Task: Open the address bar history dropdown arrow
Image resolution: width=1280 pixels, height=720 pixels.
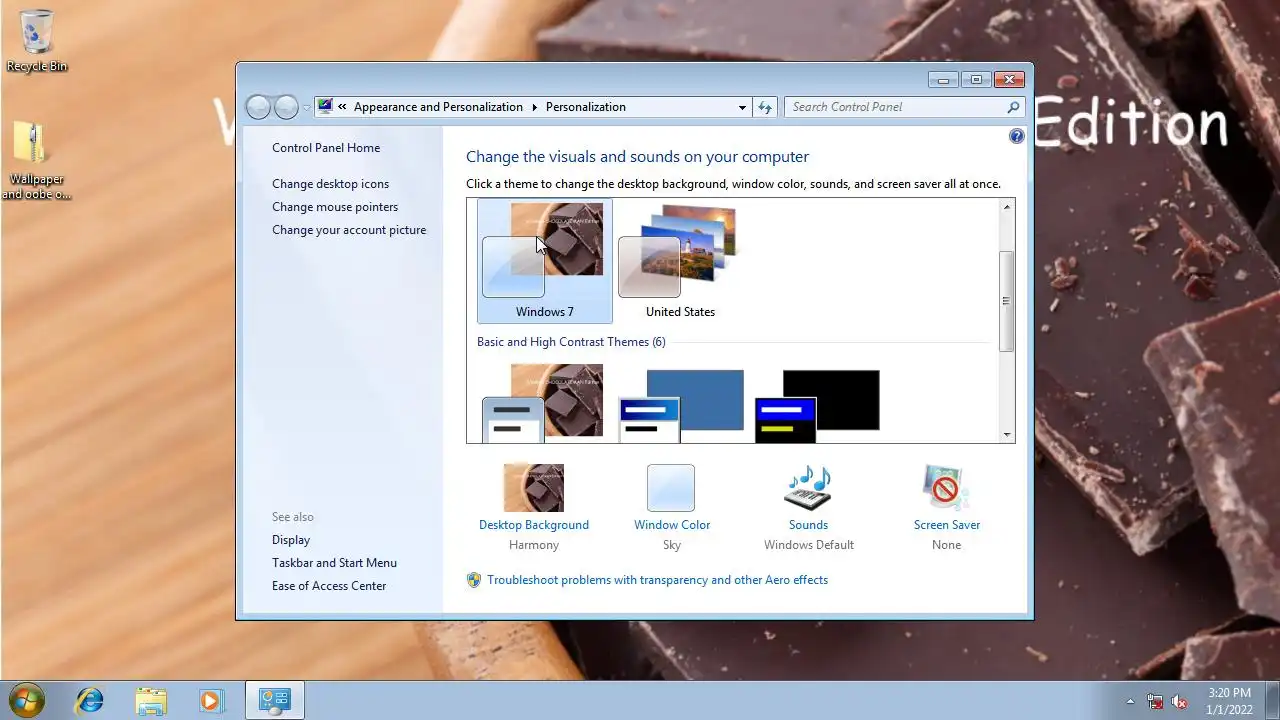Action: coord(742,107)
